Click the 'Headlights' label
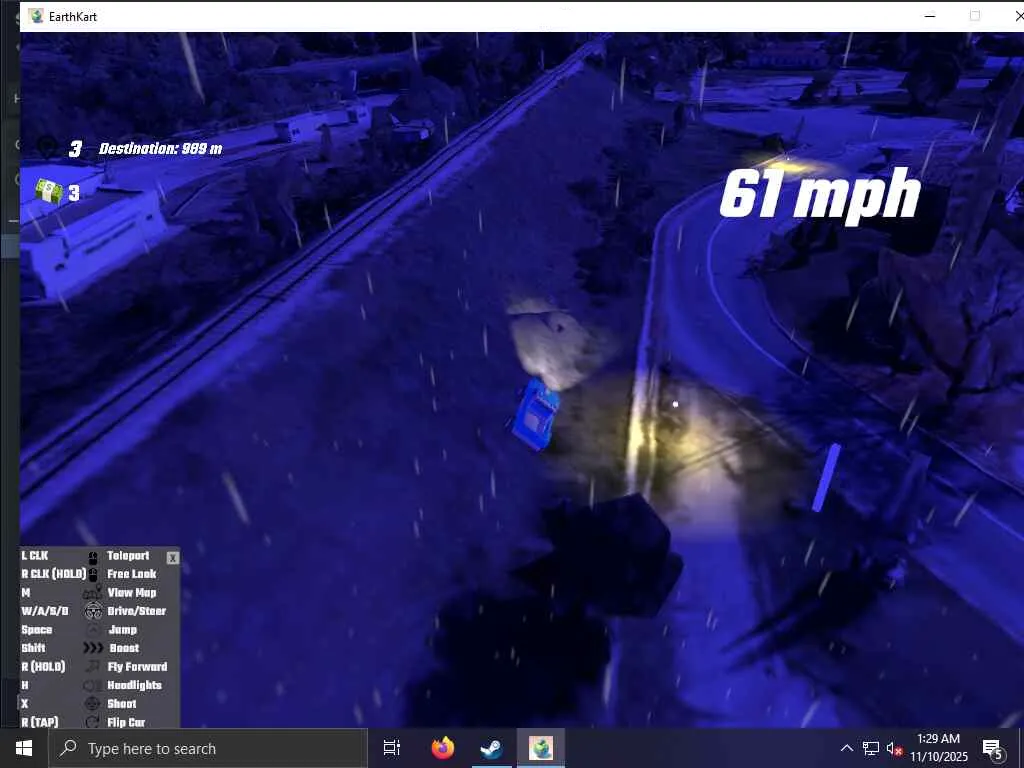Screen dimensions: 1024x768 (135, 685)
